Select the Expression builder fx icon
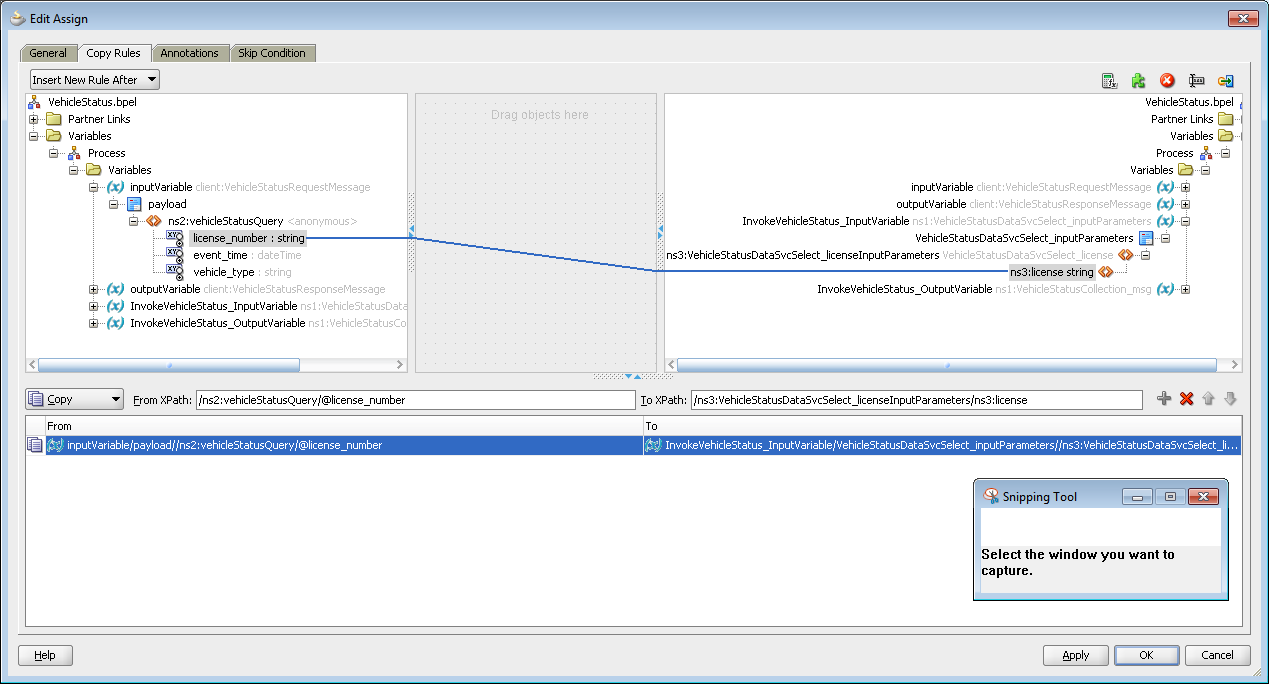Viewport: 1269px width, 684px height. point(1109,81)
